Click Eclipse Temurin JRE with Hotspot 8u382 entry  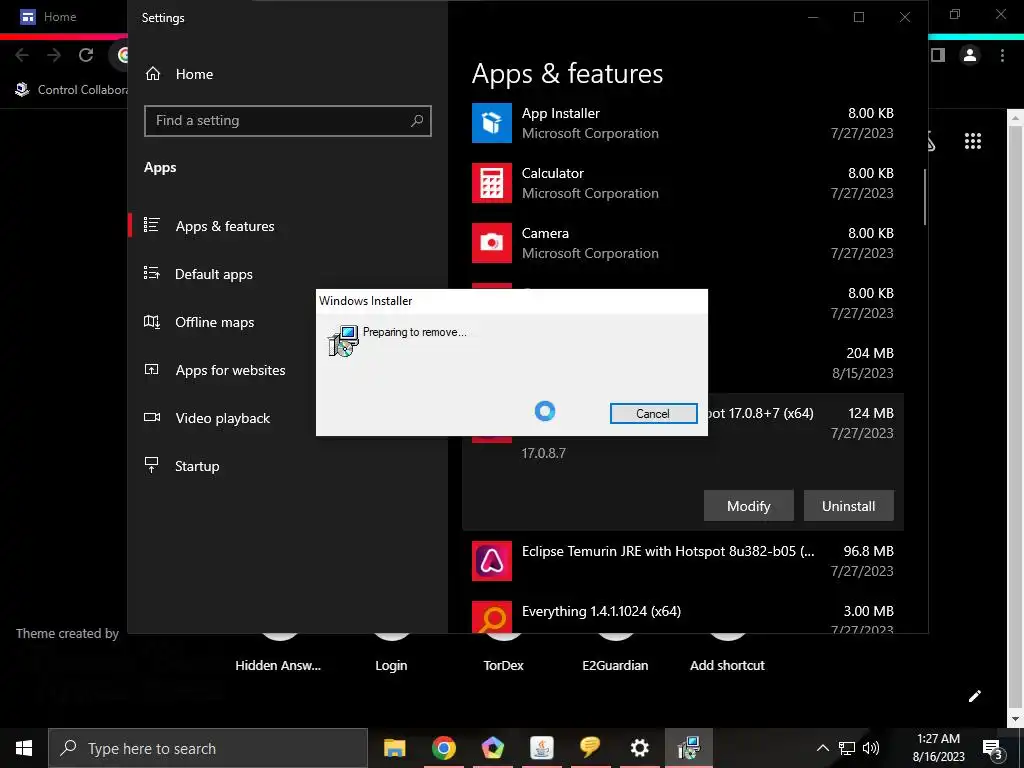tap(668, 551)
